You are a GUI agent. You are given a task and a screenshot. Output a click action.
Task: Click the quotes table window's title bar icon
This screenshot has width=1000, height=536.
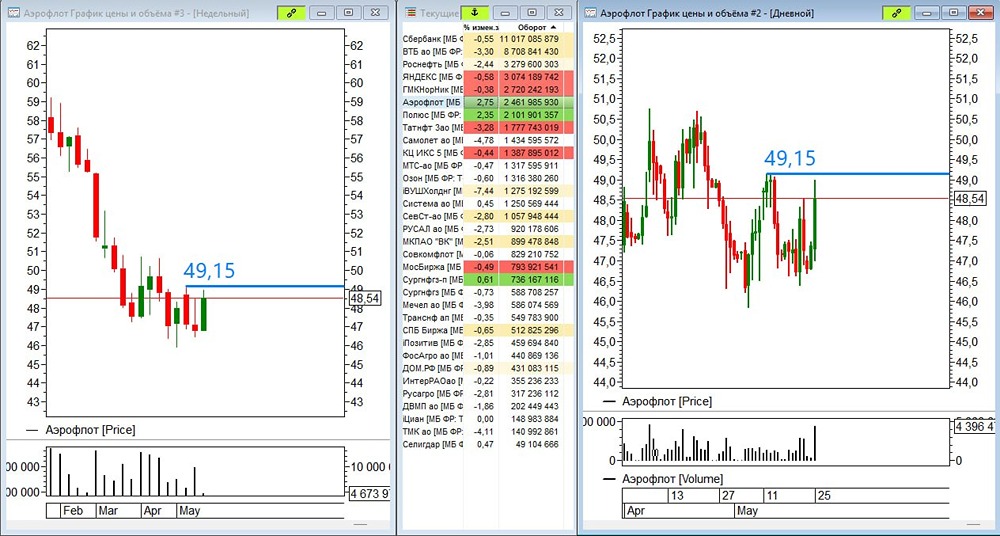(x=411, y=13)
